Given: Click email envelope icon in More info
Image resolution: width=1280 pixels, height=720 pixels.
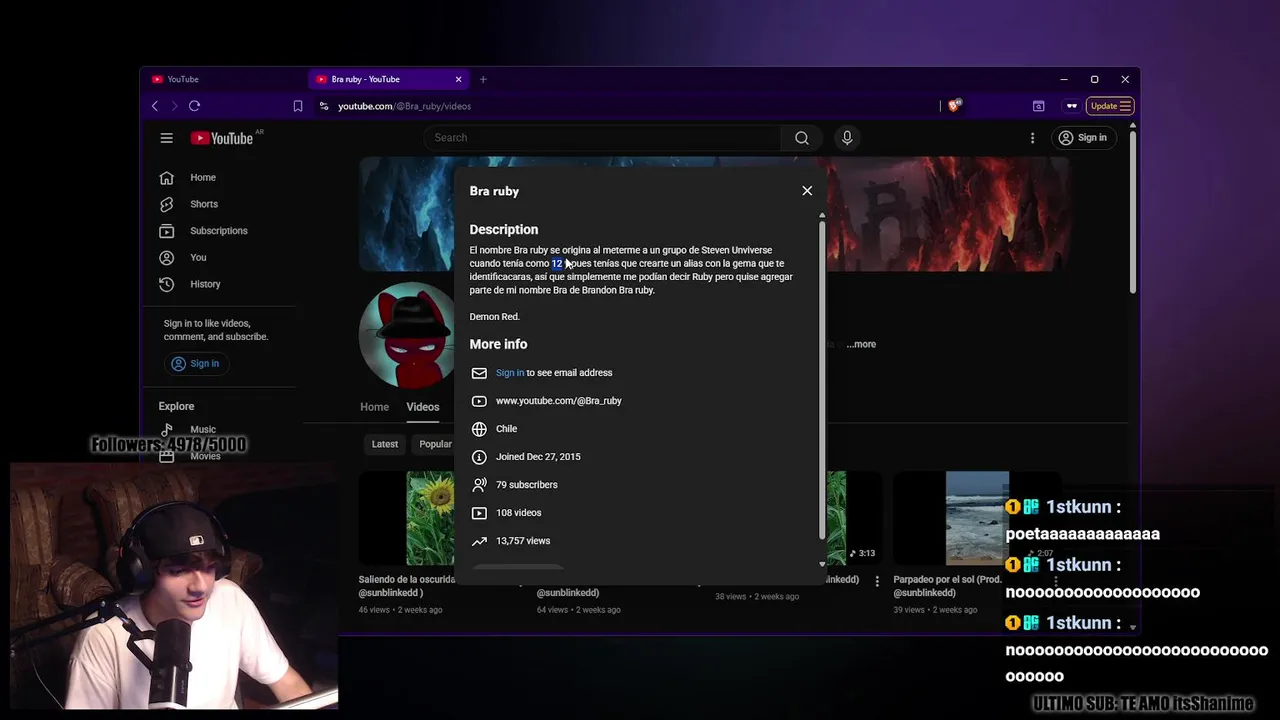Looking at the screenshot, I should tap(479, 373).
